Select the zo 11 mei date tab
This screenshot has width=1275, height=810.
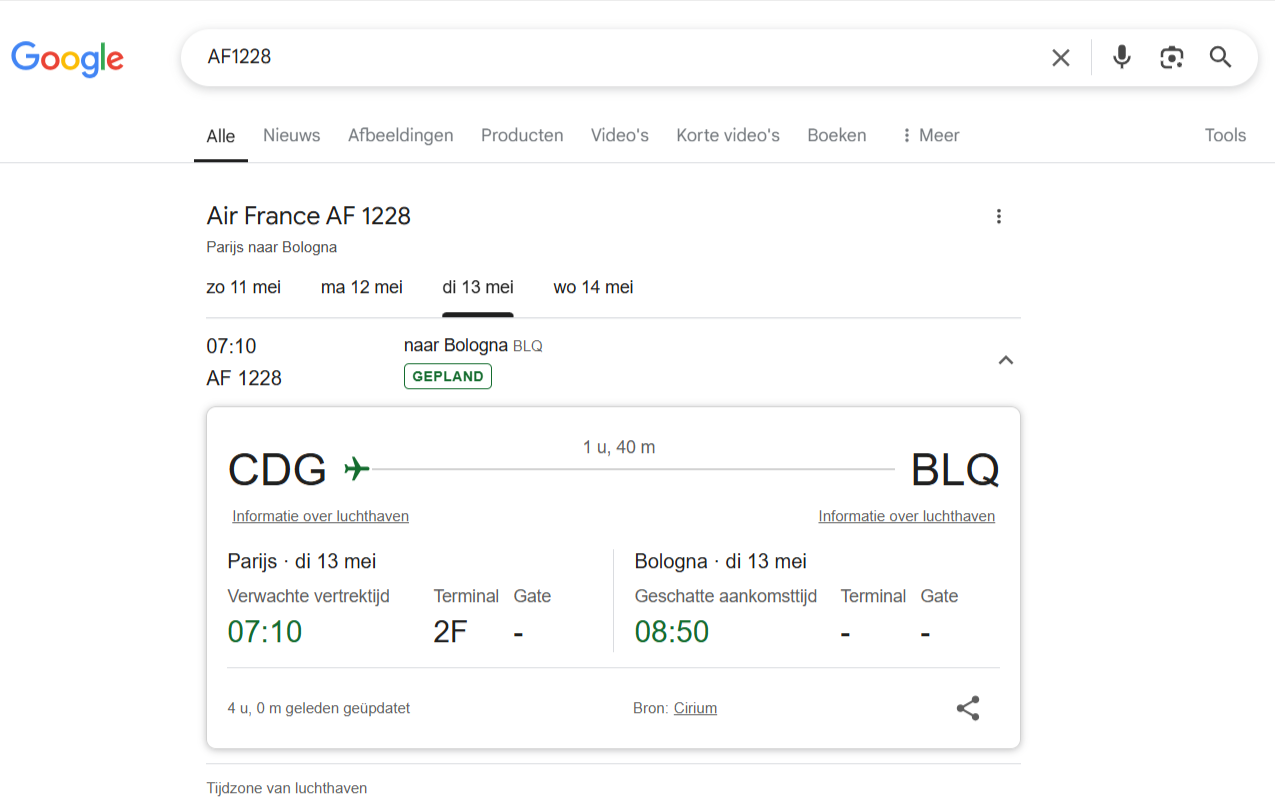[244, 287]
